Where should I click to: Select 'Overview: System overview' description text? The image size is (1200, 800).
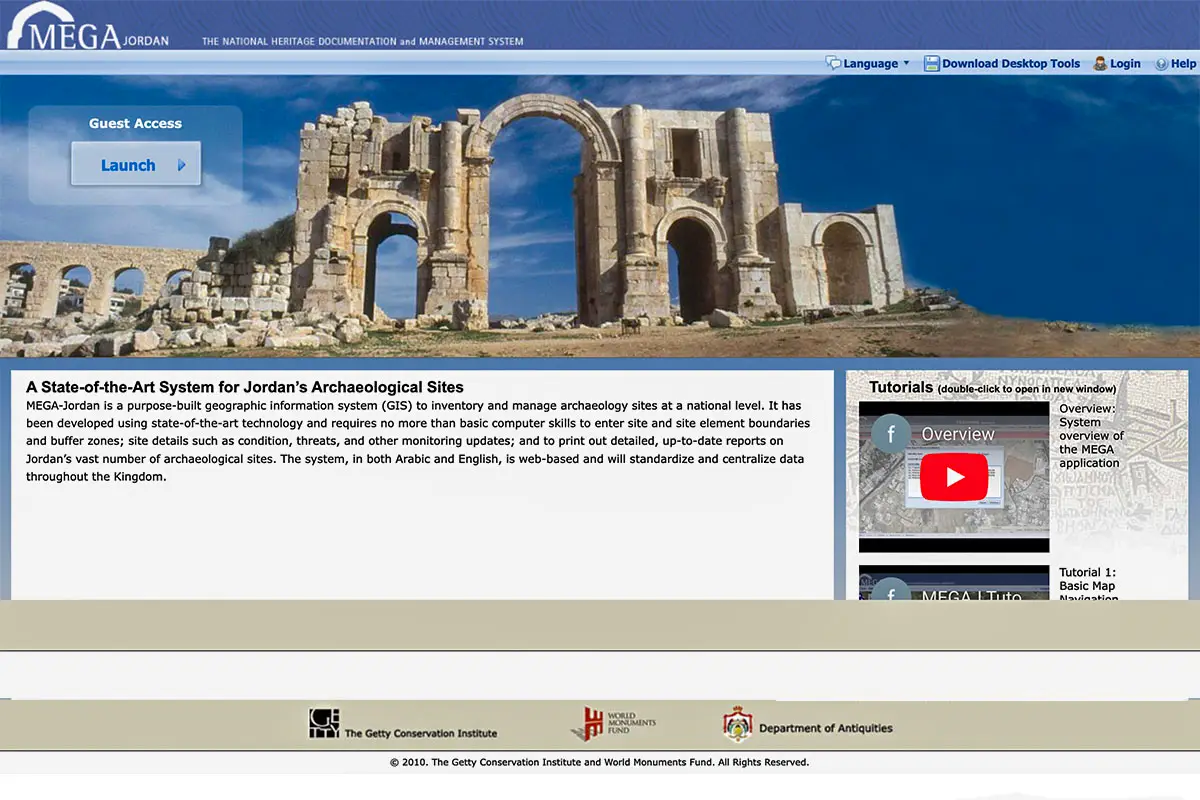[x=1092, y=436]
